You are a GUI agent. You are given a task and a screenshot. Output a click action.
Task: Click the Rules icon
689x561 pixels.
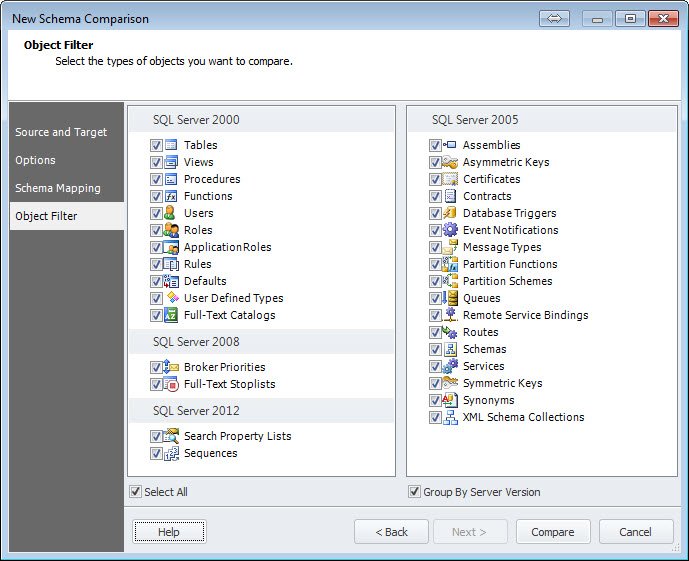171,264
